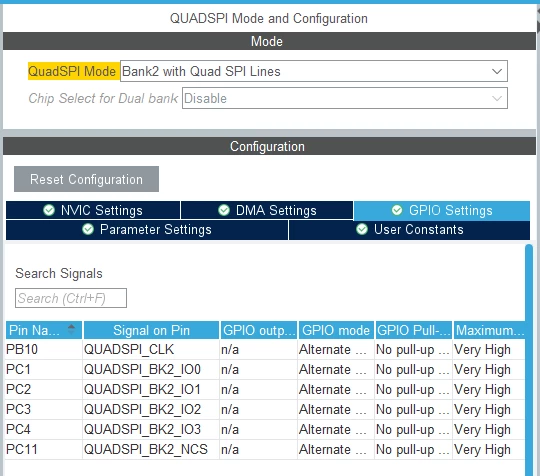The height and width of the screenshot is (476, 540).
Task: Click the Parameter Settings green check icon
Action: [88, 229]
